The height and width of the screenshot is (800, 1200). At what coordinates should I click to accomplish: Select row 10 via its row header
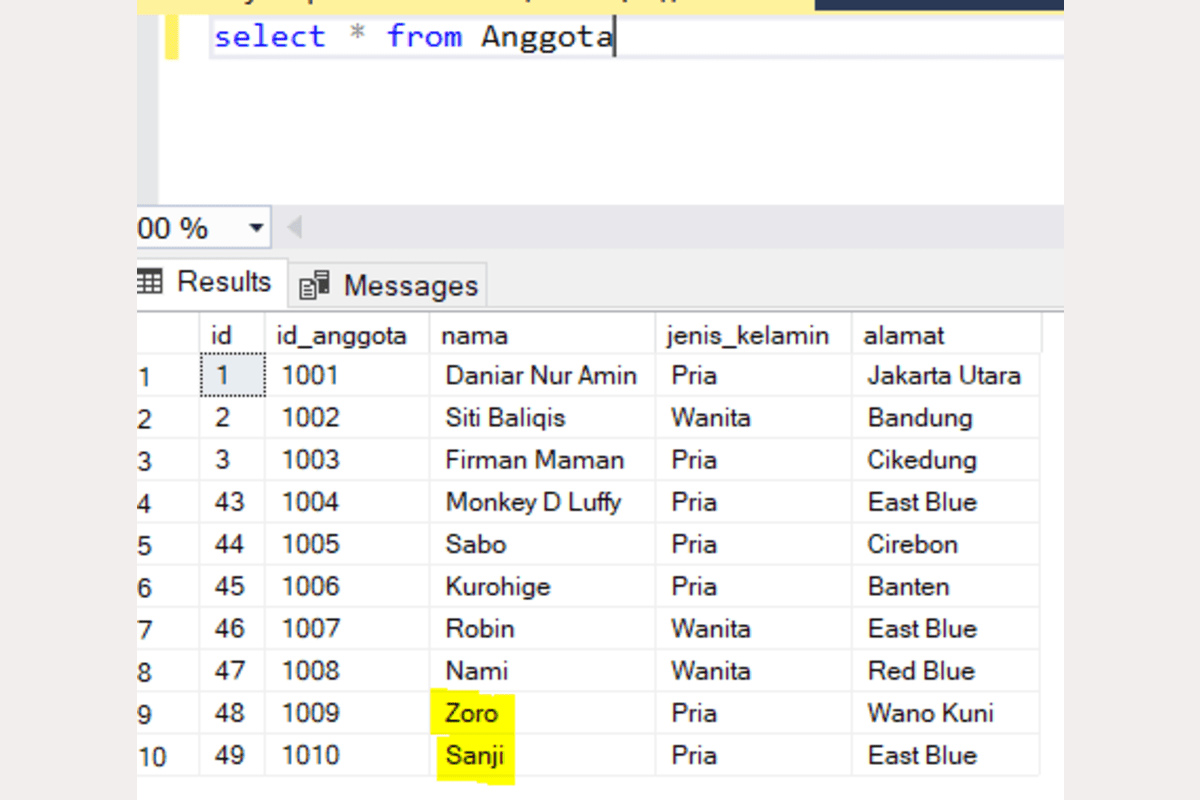154,757
